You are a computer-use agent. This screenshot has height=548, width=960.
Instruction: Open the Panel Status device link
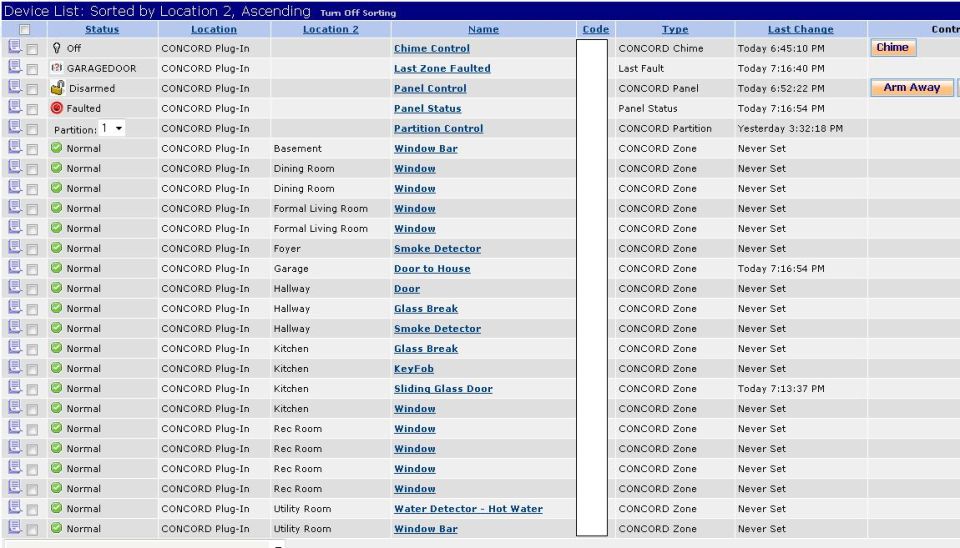click(427, 108)
